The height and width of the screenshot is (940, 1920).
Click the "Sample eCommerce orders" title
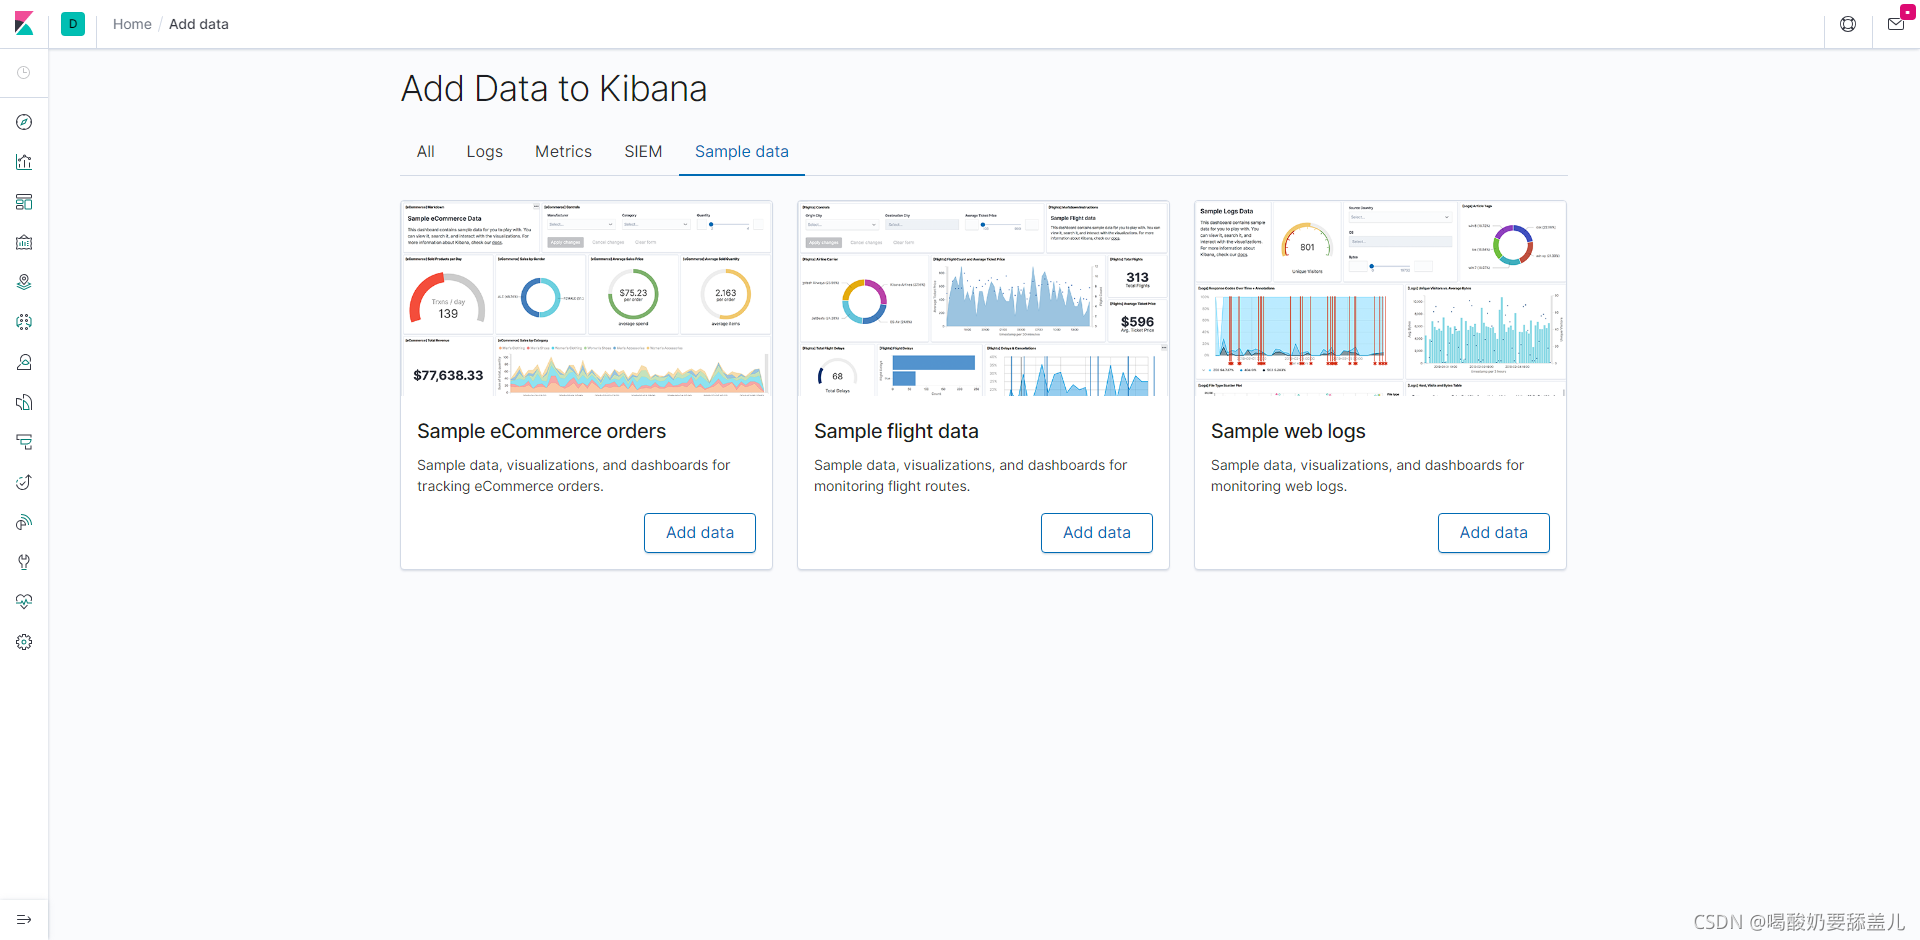542,431
